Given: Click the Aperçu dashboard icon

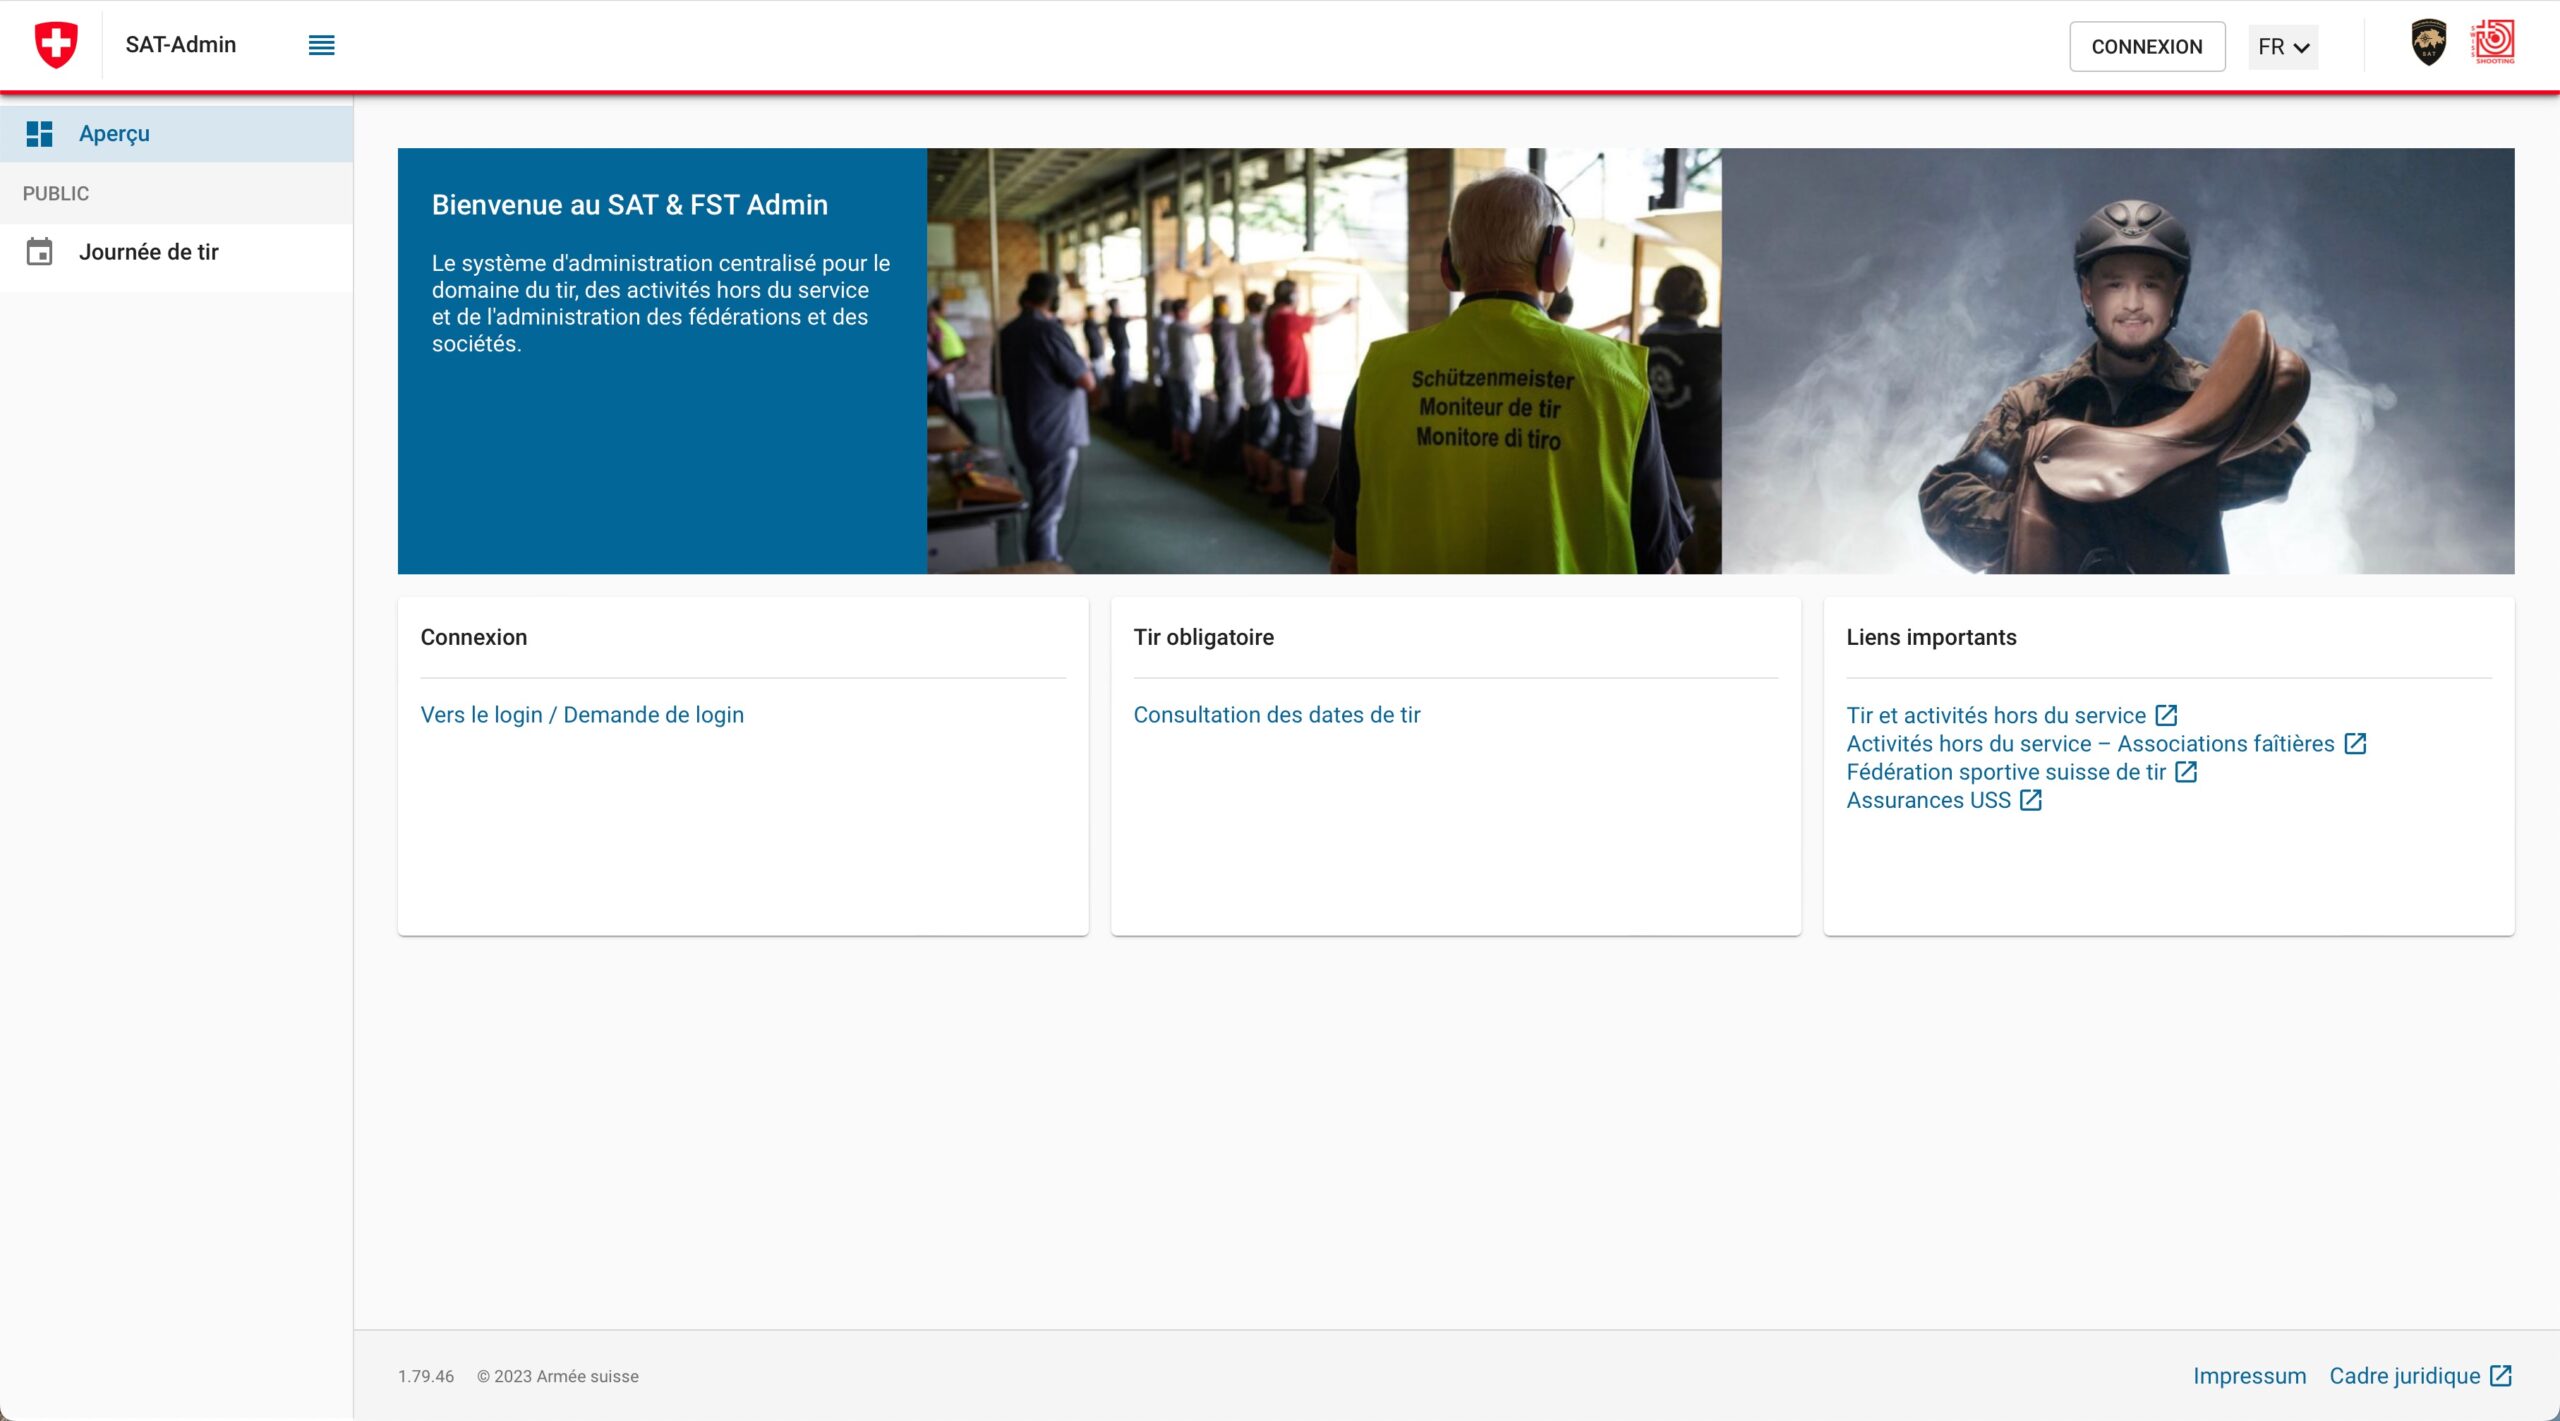Looking at the screenshot, I should 39,133.
